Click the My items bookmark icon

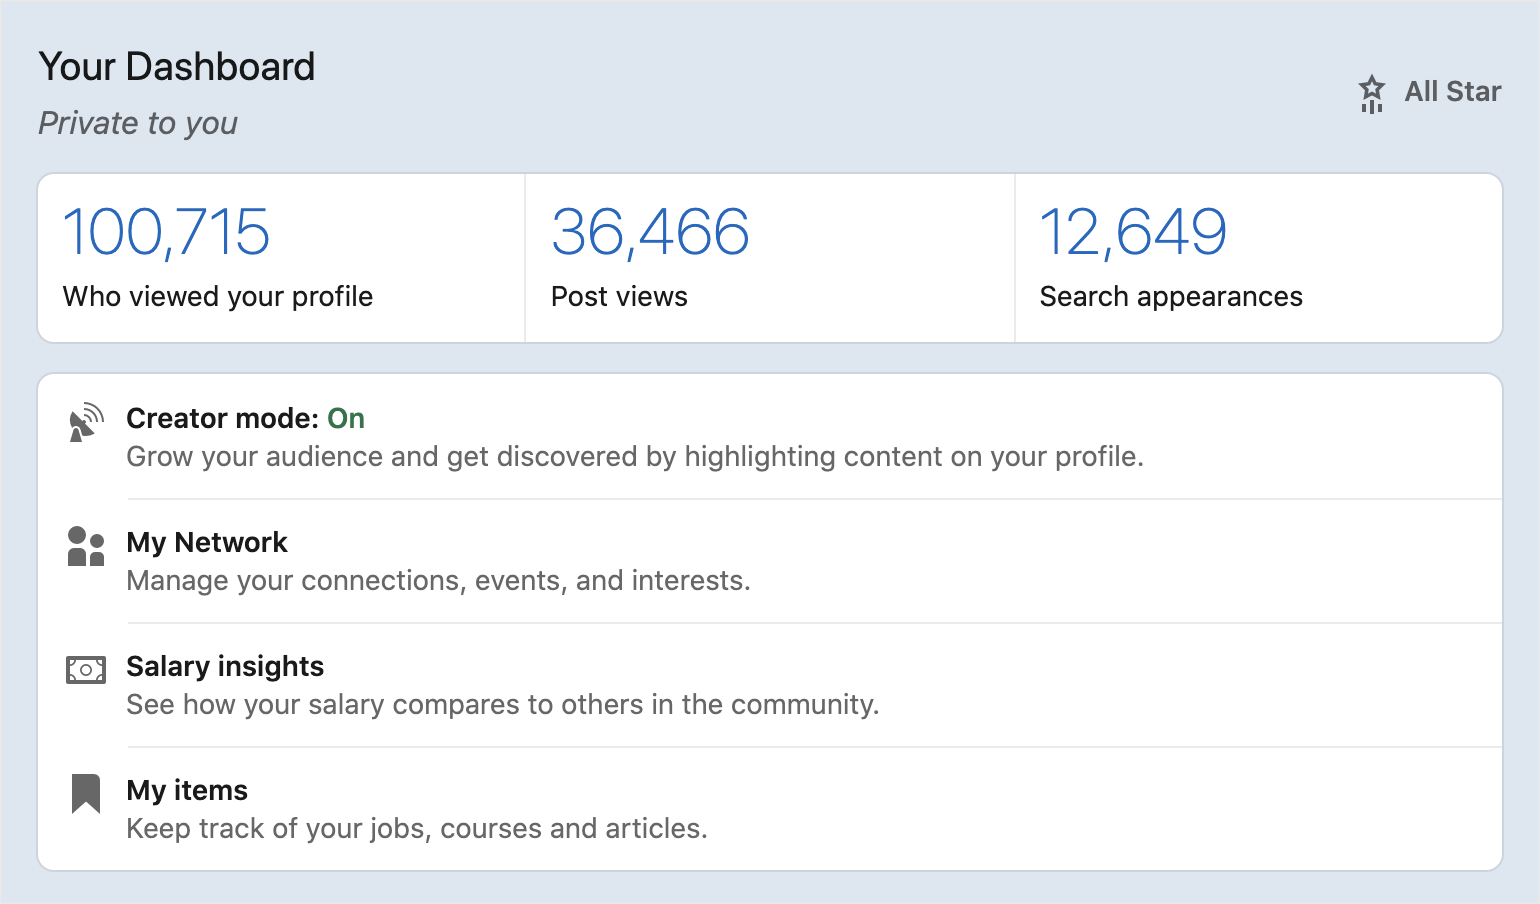click(86, 794)
